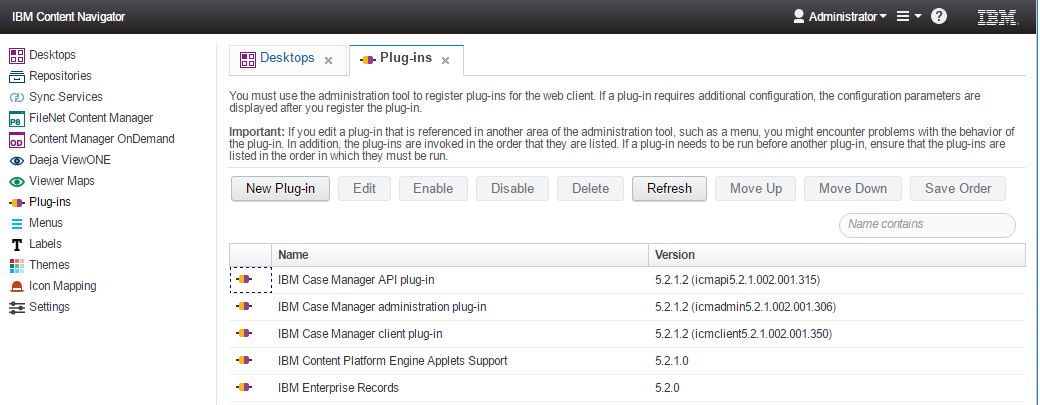Click plug icon for Content Platform Engine Applets
This screenshot has width=1040, height=405.
click(244, 360)
